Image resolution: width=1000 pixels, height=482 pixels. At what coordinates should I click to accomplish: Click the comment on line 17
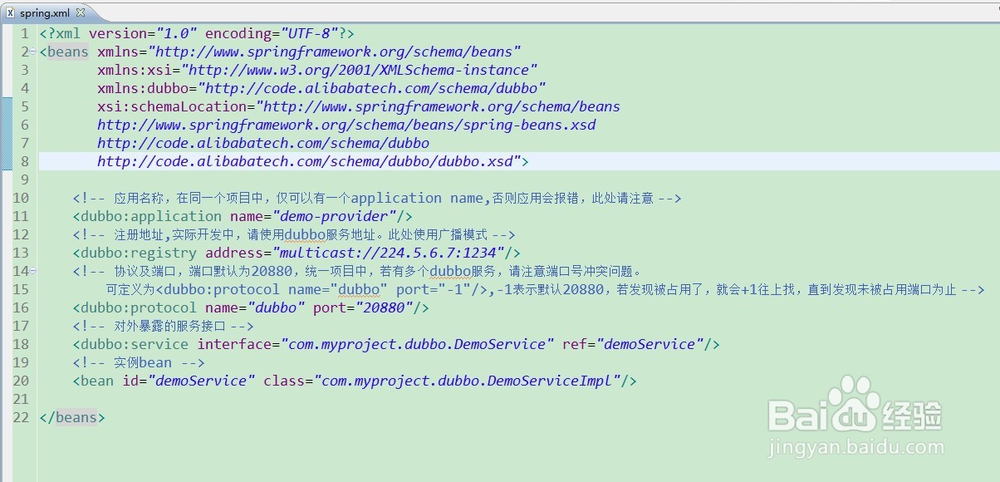click(163, 326)
